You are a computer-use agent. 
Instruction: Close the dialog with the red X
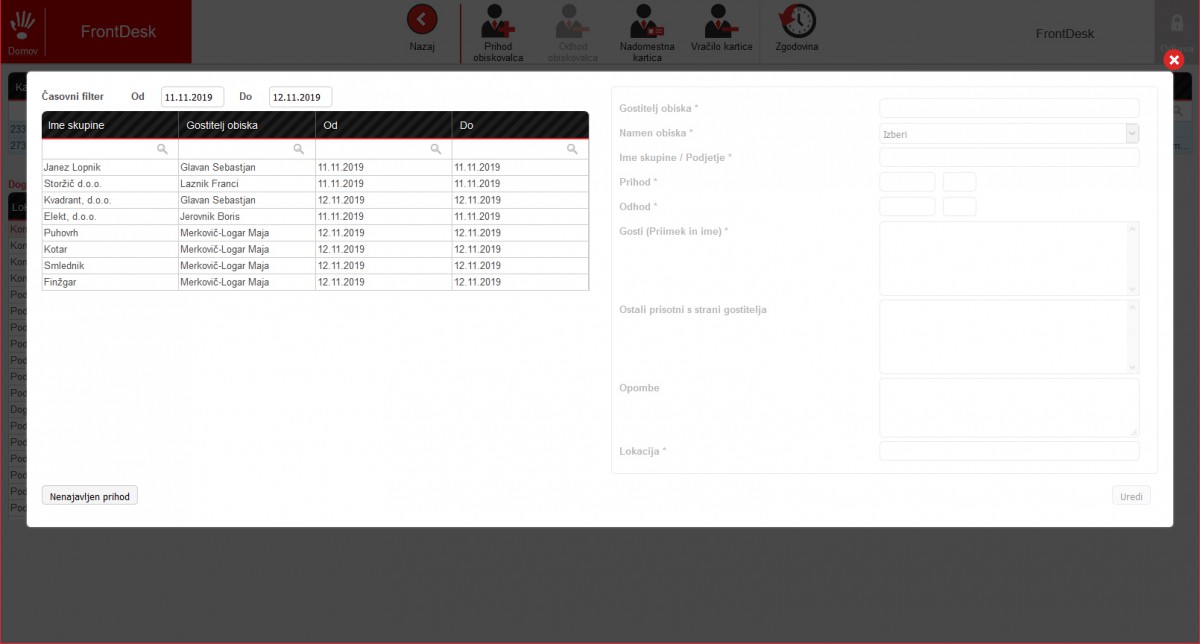pos(1175,60)
